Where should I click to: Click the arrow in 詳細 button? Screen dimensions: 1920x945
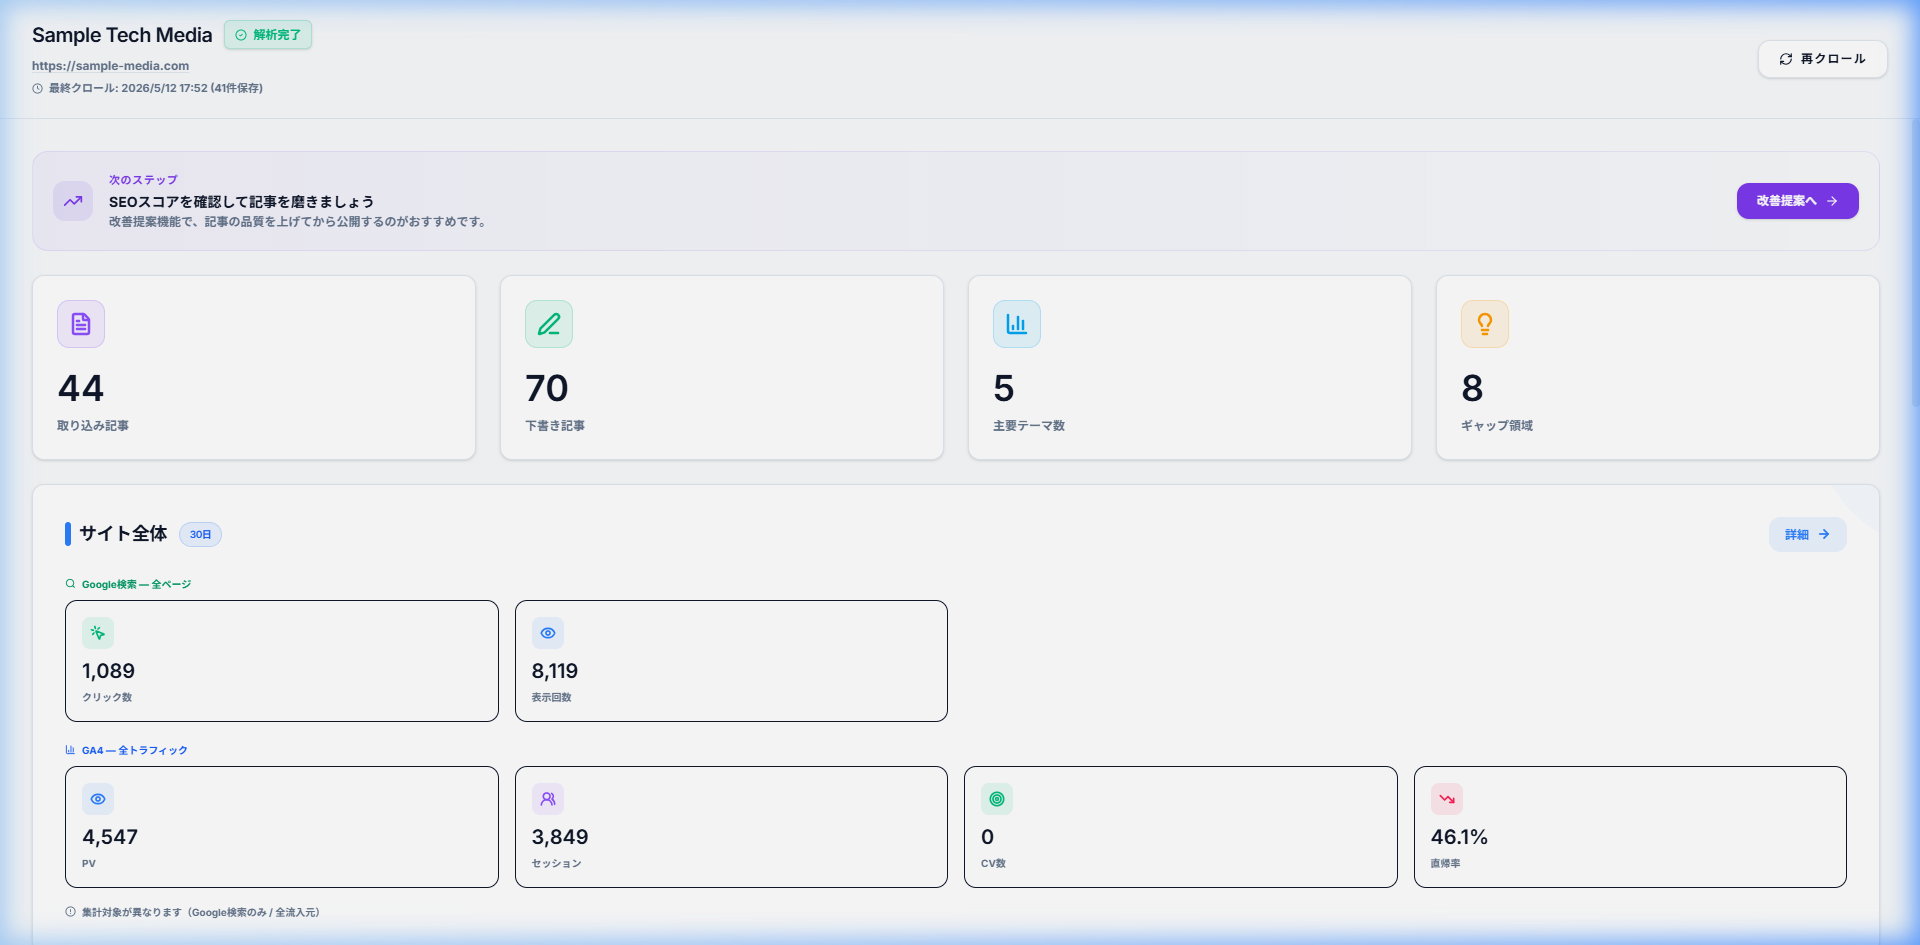(1824, 534)
